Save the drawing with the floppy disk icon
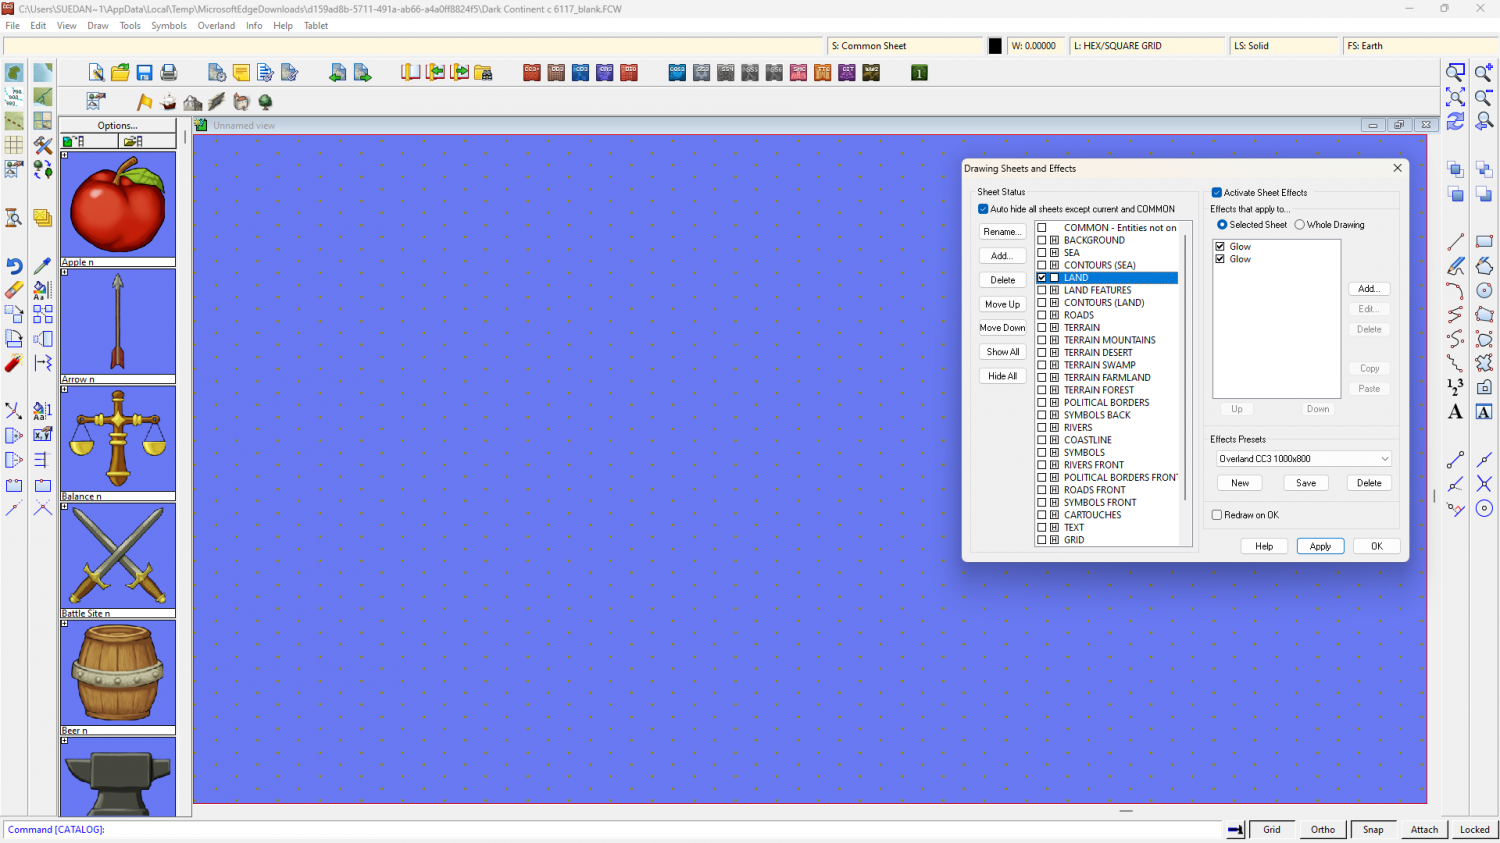This screenshot has height=843, width=1500. tap(144, 72)
